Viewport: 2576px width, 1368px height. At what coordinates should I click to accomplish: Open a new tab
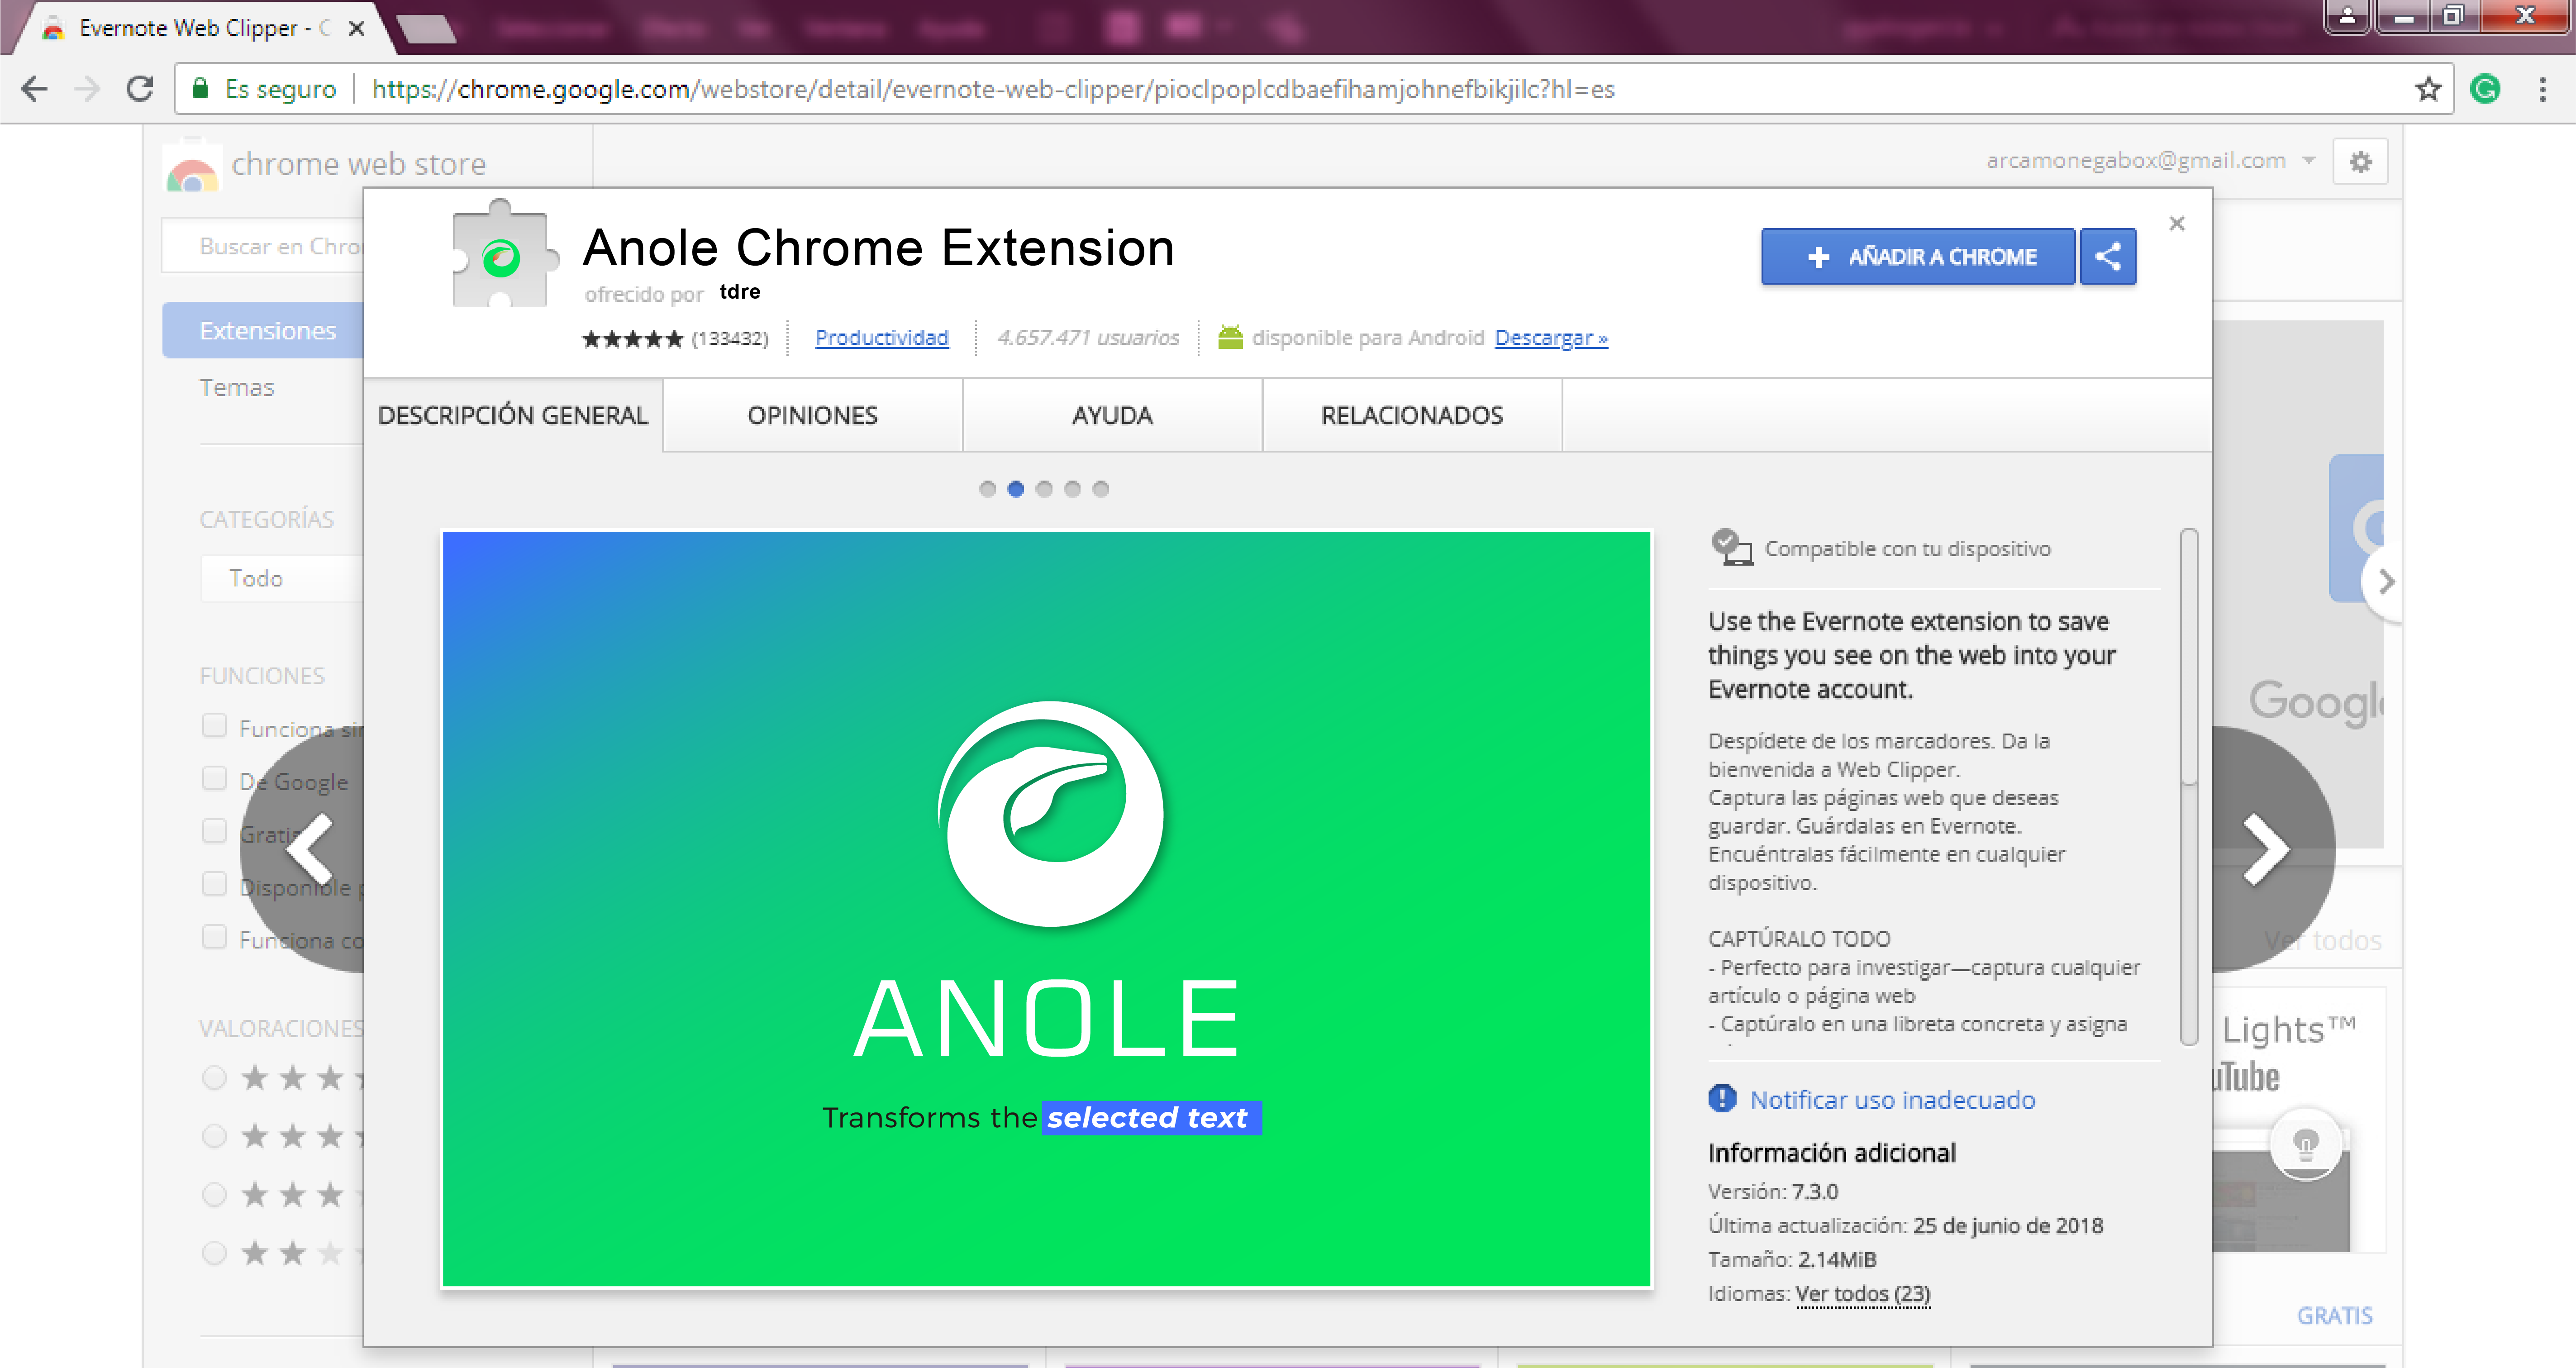click(x=428, y=30)
